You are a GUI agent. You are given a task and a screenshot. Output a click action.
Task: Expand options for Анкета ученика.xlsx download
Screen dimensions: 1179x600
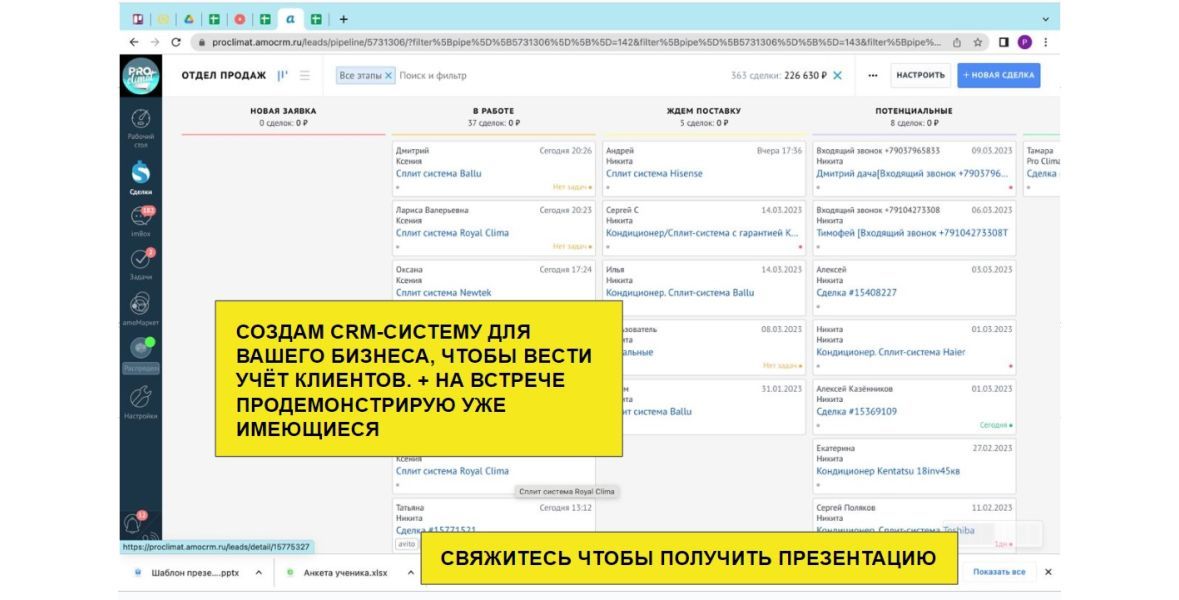coord(411,572)
